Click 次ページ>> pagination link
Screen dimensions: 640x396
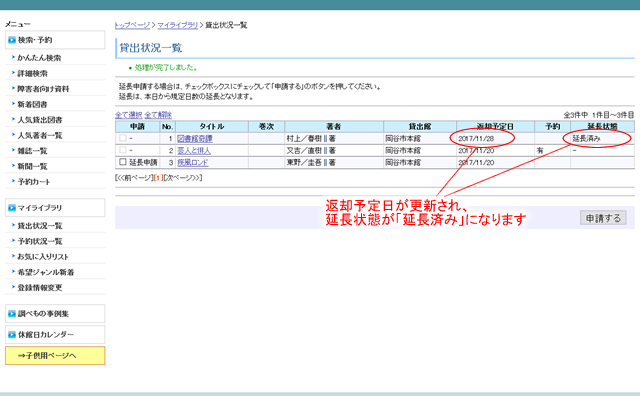[x=182, y=178]
